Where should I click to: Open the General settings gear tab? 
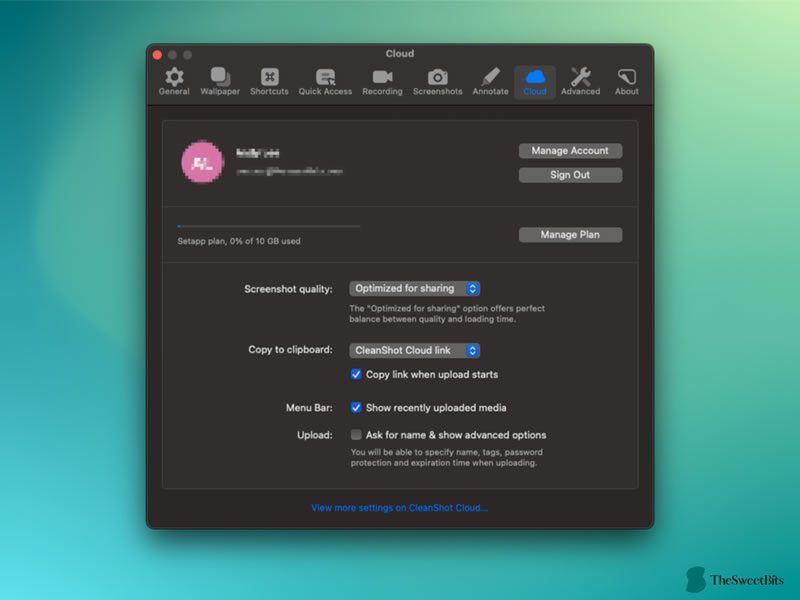click(174, 82)
